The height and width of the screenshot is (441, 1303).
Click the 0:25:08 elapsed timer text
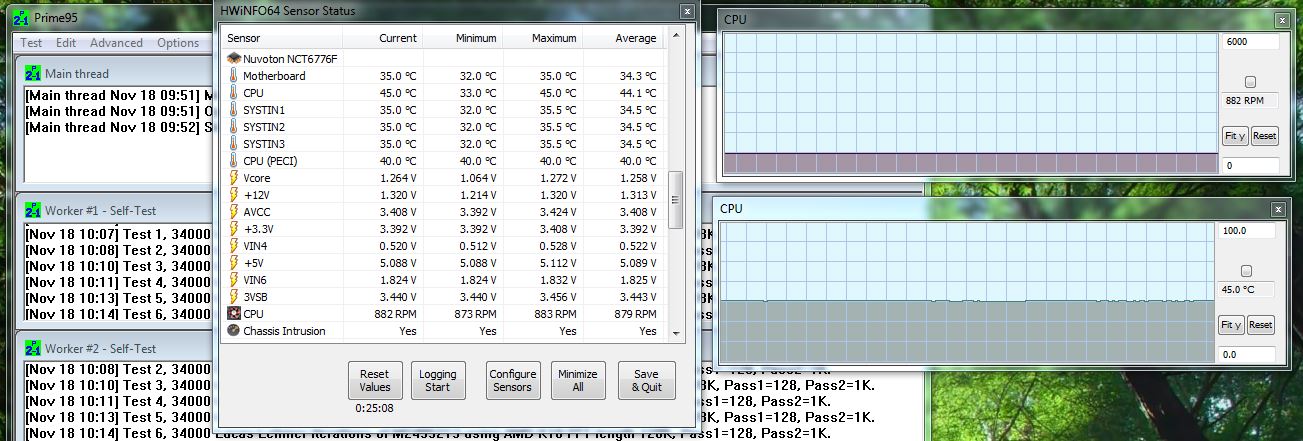pos(374,408)
